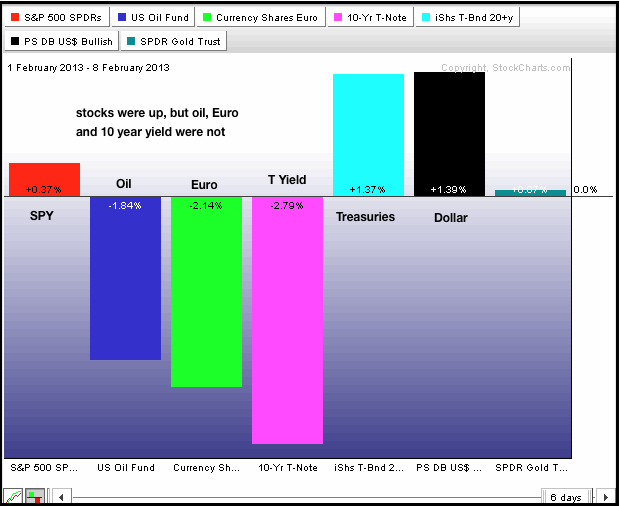Toggle the 10-Yr T-Note legend tab
The height and width of the screenshot is (506, 620).
pos(370,17)
